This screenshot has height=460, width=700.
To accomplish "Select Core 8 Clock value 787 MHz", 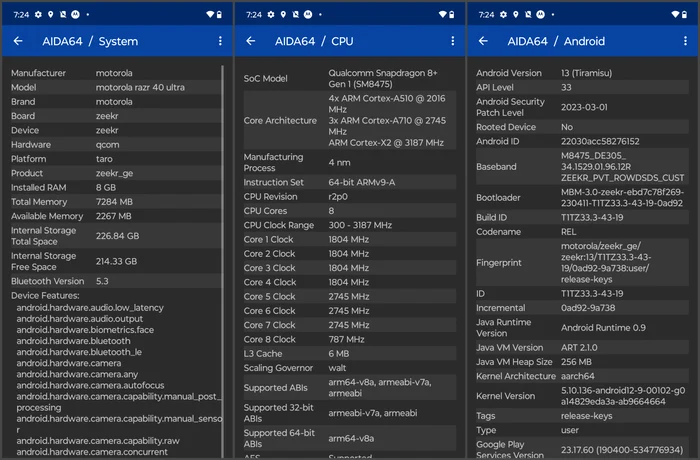I will tap(346, 339).
